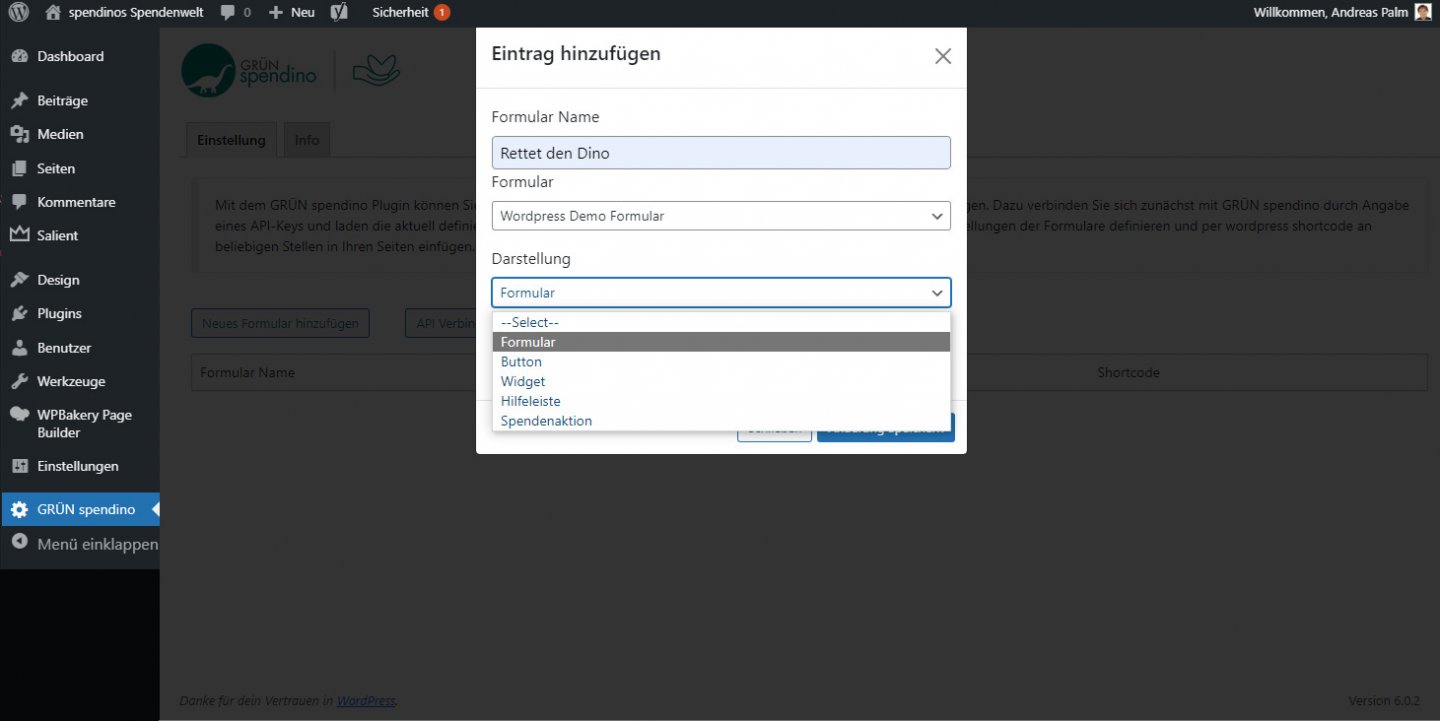The height and width of the screenshot is (721, 1440).
Task: Click the Sicherheit notification badge
Action: (x=441, y=13)
